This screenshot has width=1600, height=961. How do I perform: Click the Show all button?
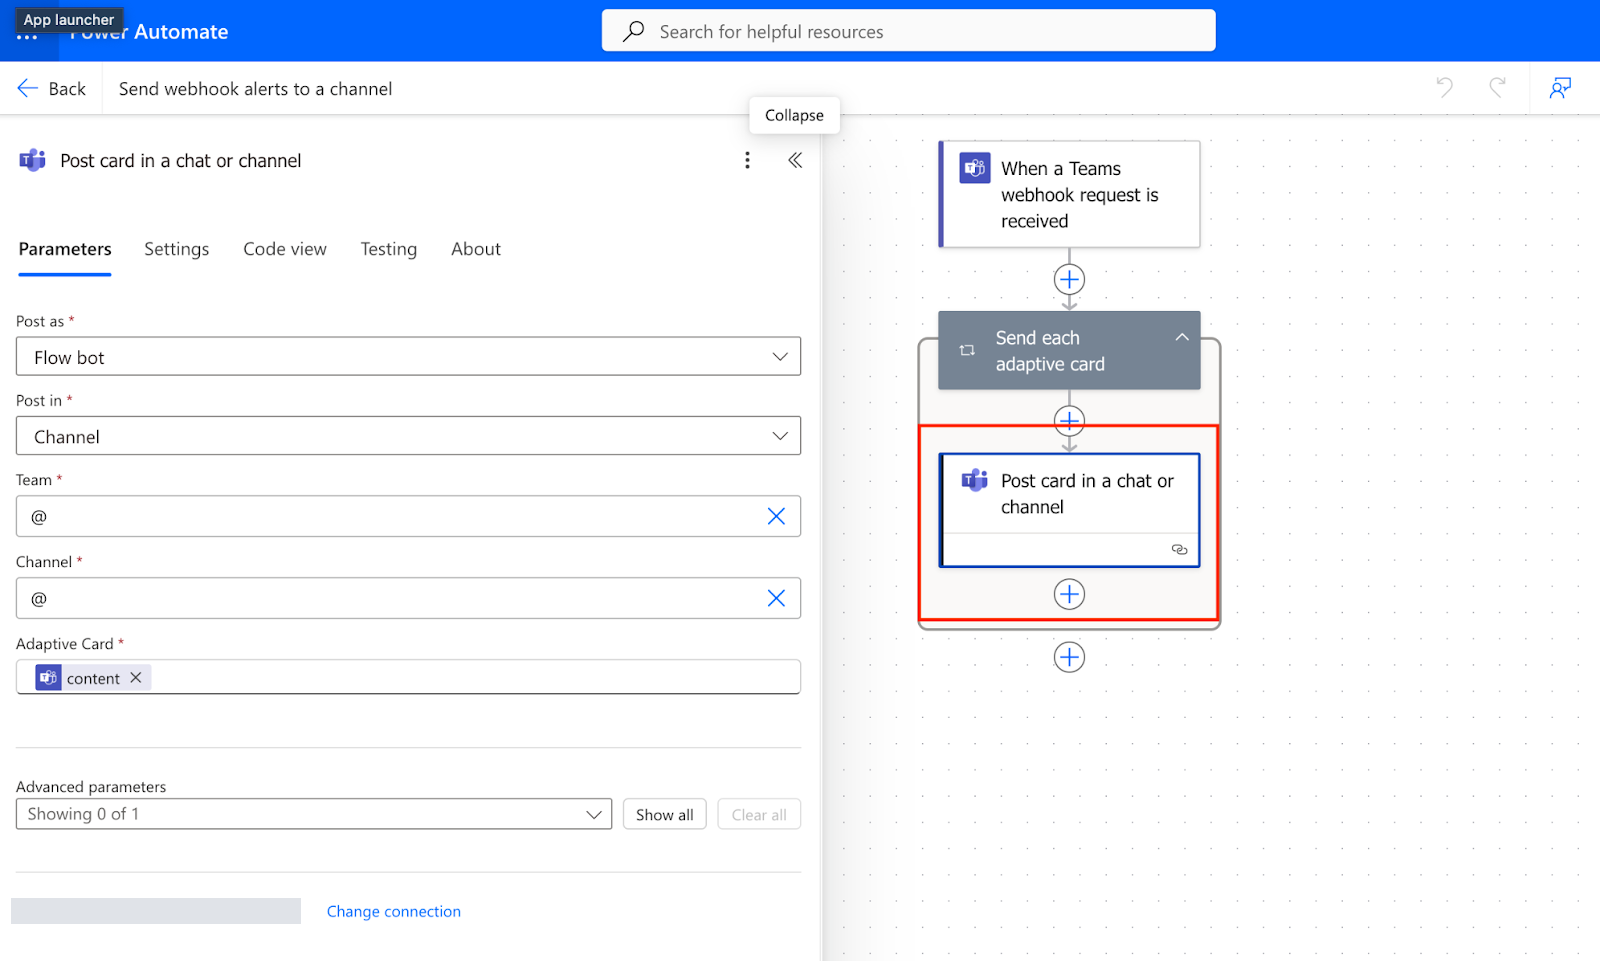tap(665, 814)
